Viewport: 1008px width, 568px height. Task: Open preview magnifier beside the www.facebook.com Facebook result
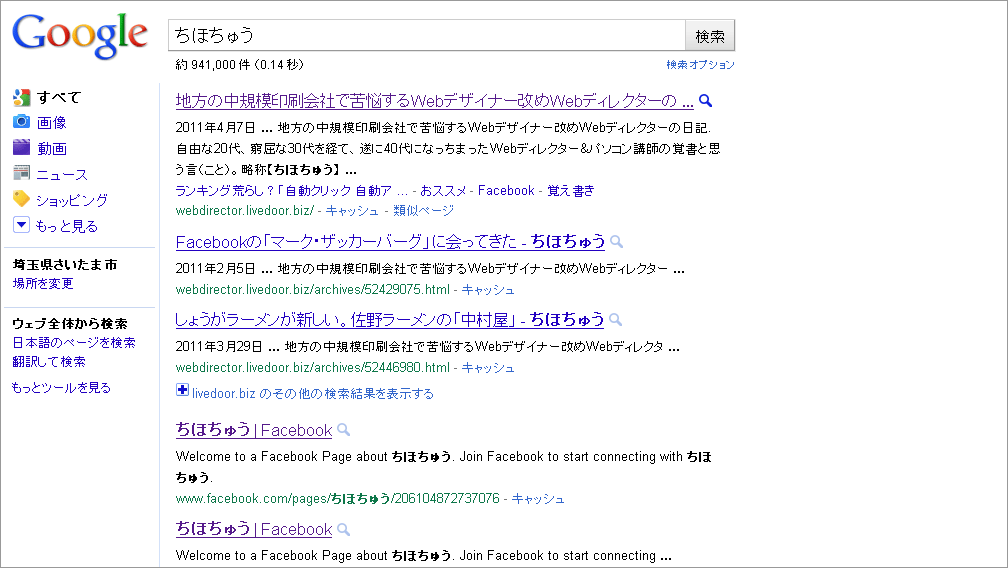point(343,430)
